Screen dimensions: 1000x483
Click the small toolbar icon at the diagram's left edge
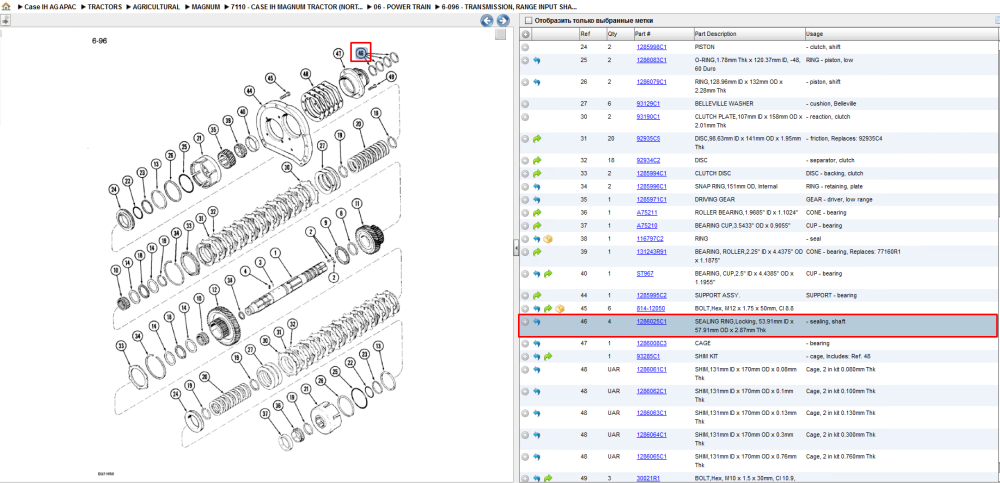point(5,20)
